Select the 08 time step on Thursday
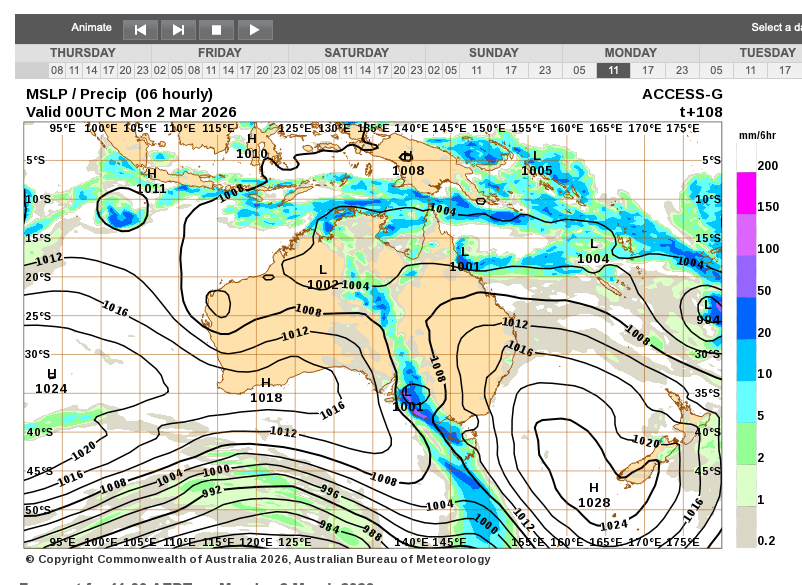 (57, 70)
